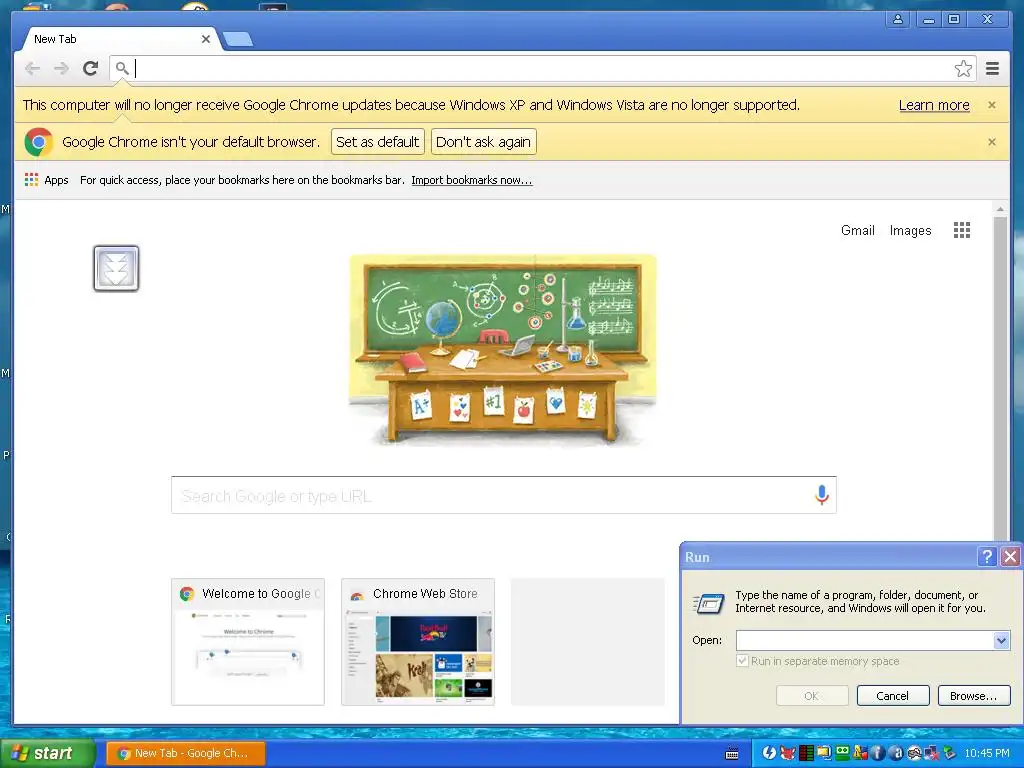Click the folder-monitor tray icon

click(824, 753)
